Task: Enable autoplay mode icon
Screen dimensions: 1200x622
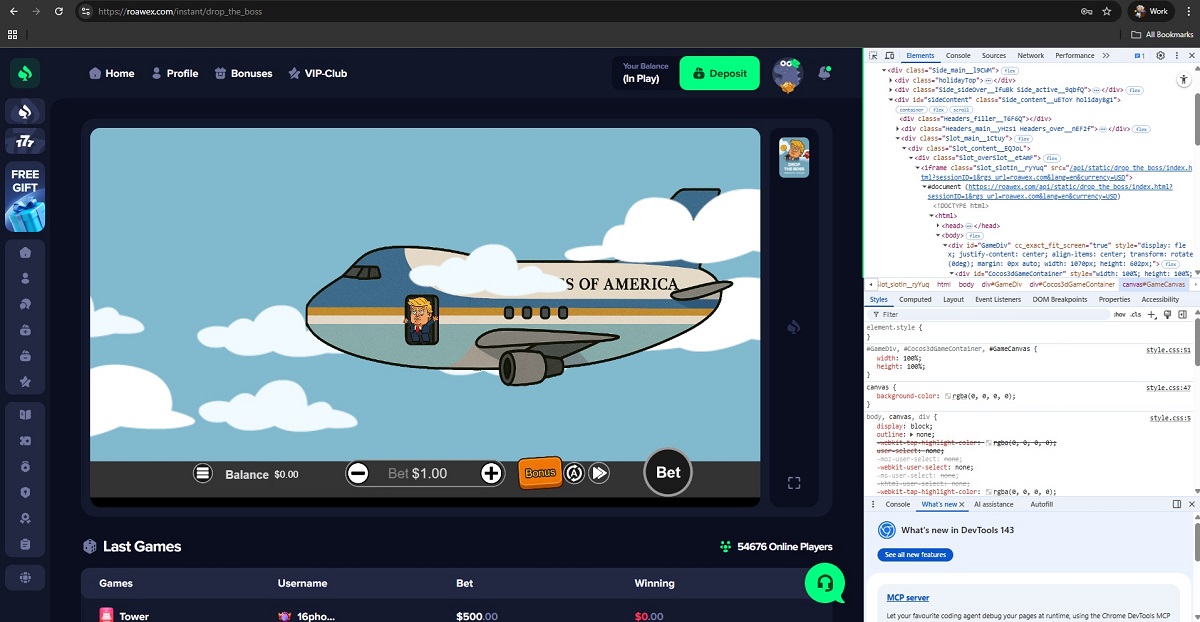Action: [574, 473]
